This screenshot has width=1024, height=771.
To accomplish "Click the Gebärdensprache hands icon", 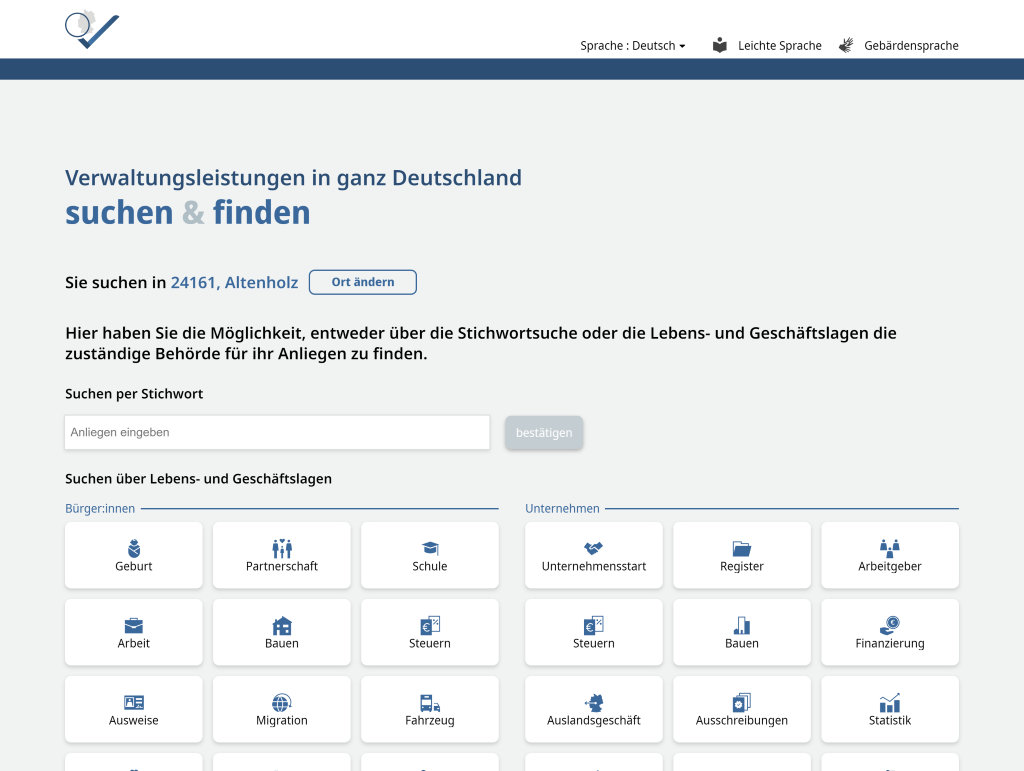I will 846,45.
